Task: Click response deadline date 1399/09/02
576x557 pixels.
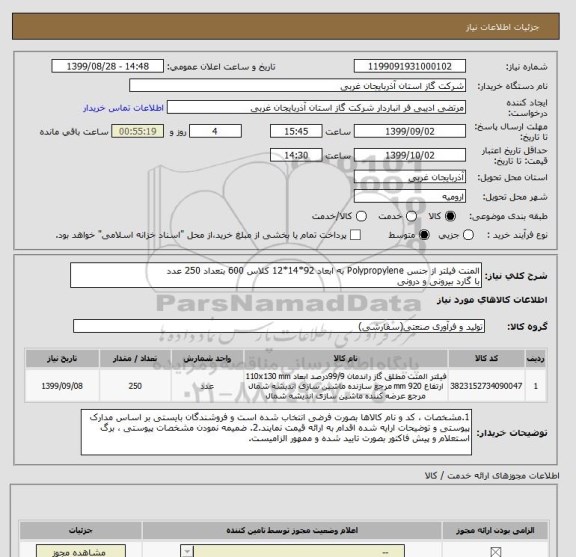Action: 410,131
